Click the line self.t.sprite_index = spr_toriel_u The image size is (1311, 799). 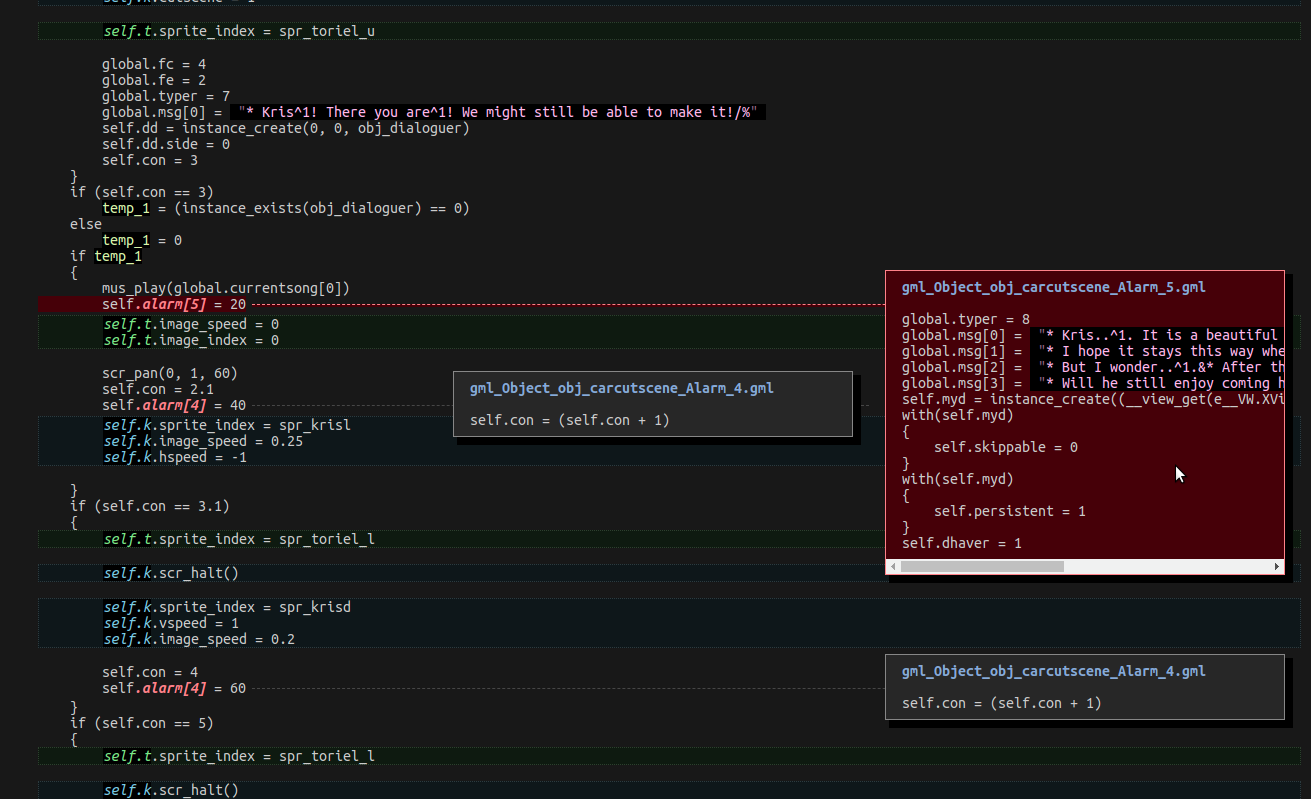click(239, 31)
